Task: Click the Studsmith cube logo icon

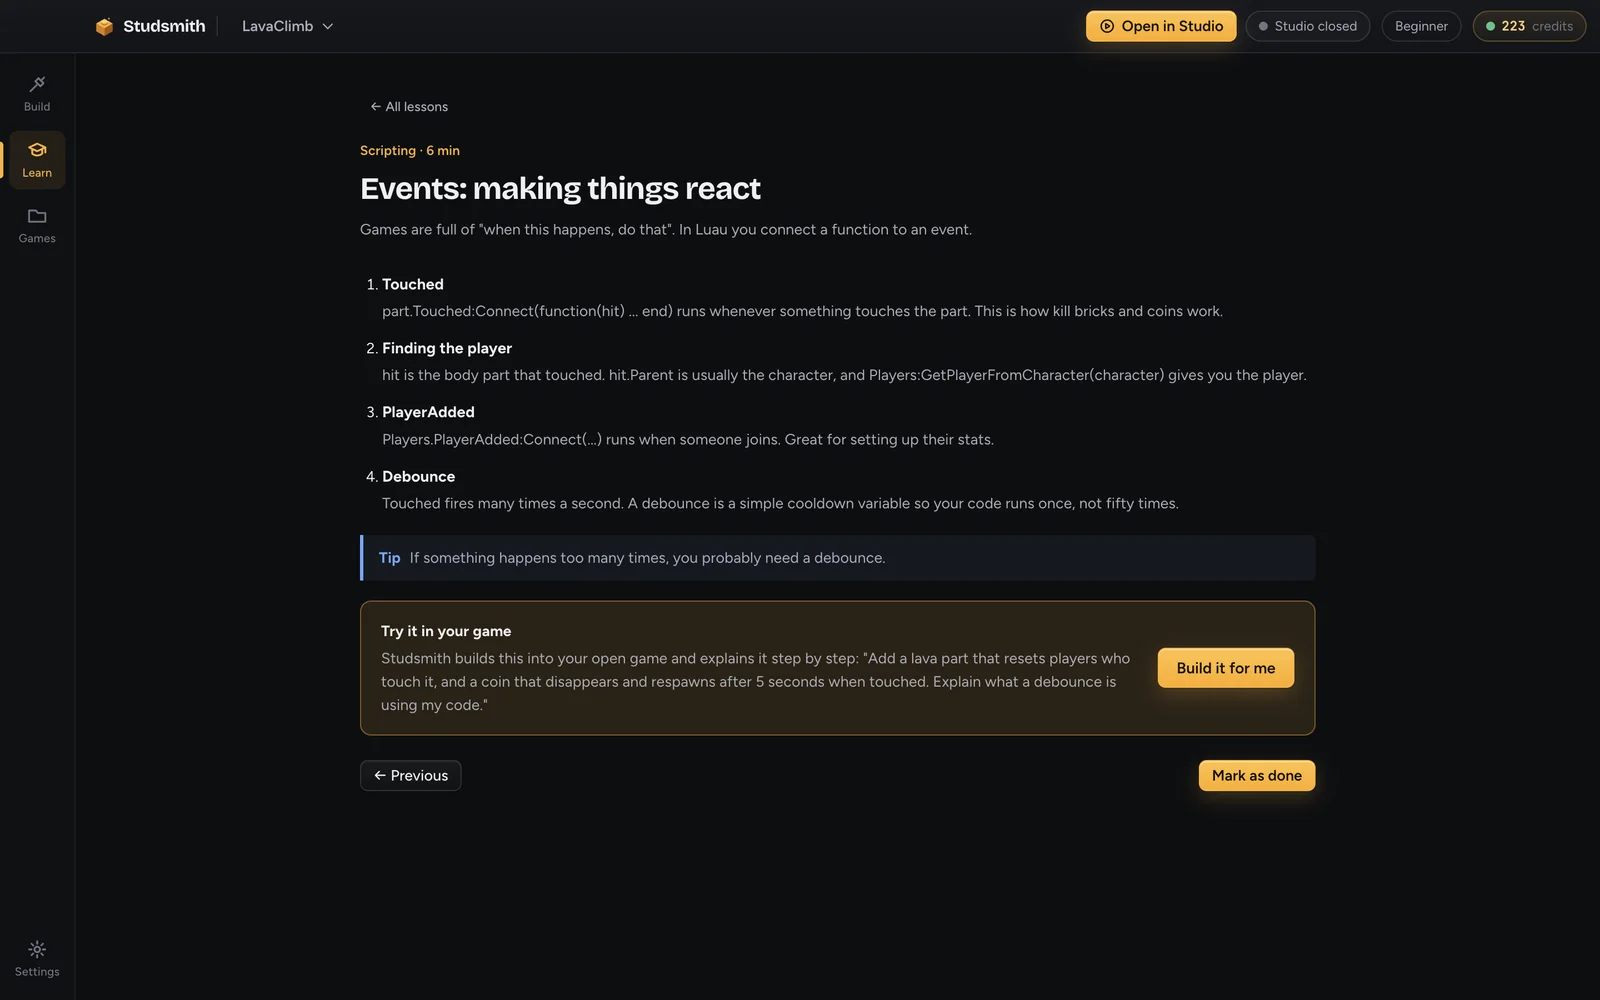Action: point(104,26)
